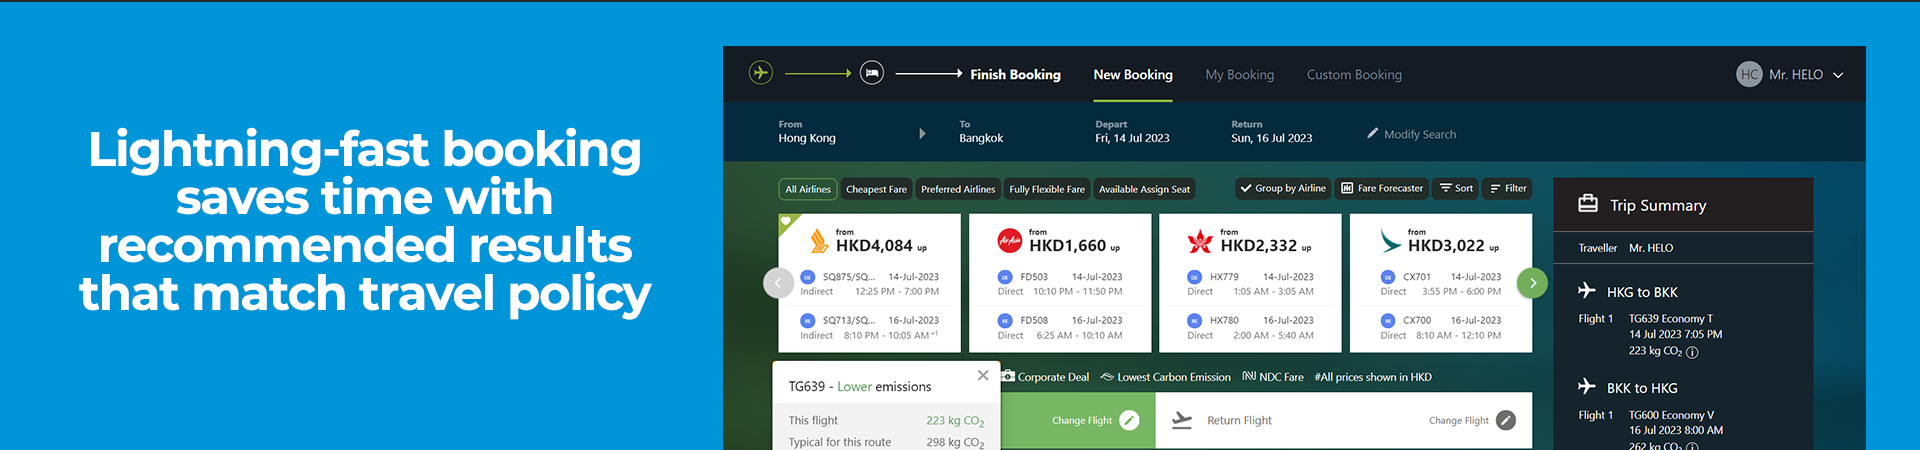Viewport: 1920px width, 450px height.
Task: Click the SQ713 return flight row
Action: pyautogui.click(x=869, y=328)
